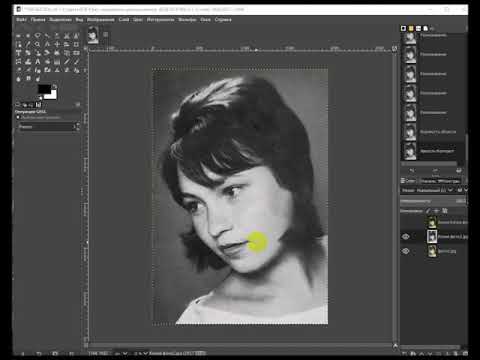480x360 pixels.
Task: Select the Heal tool
Action: (x=67, y=70)
